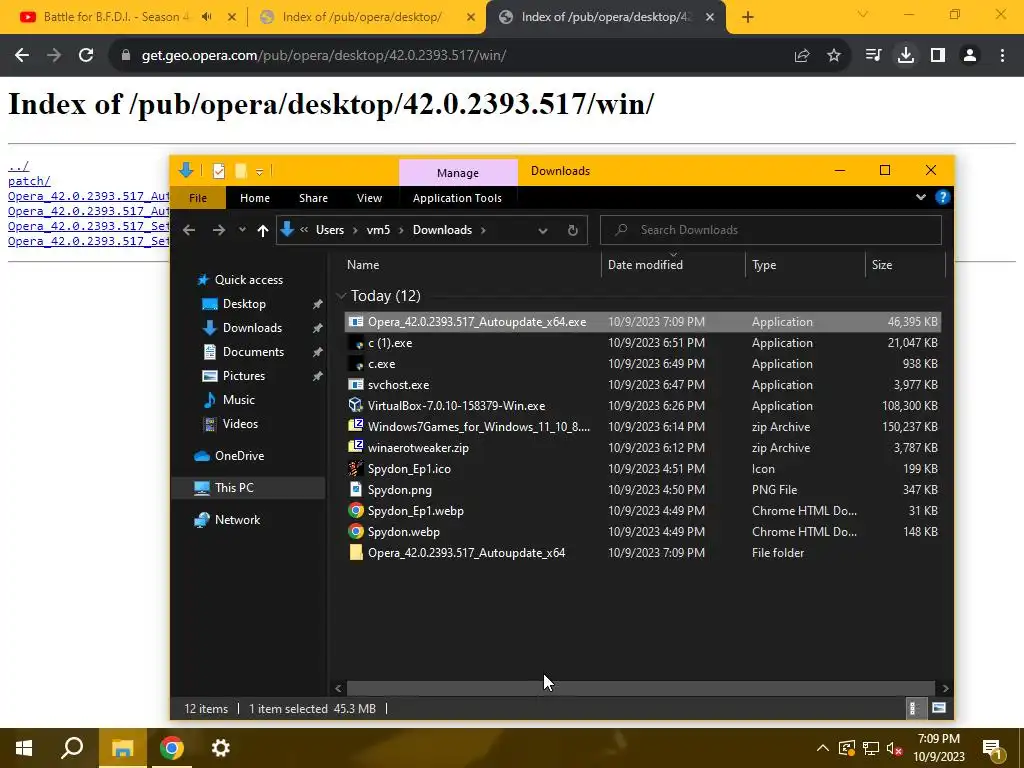Select This PC in navigation pane
Screen dimensions: 1024x768
point(234,488)
